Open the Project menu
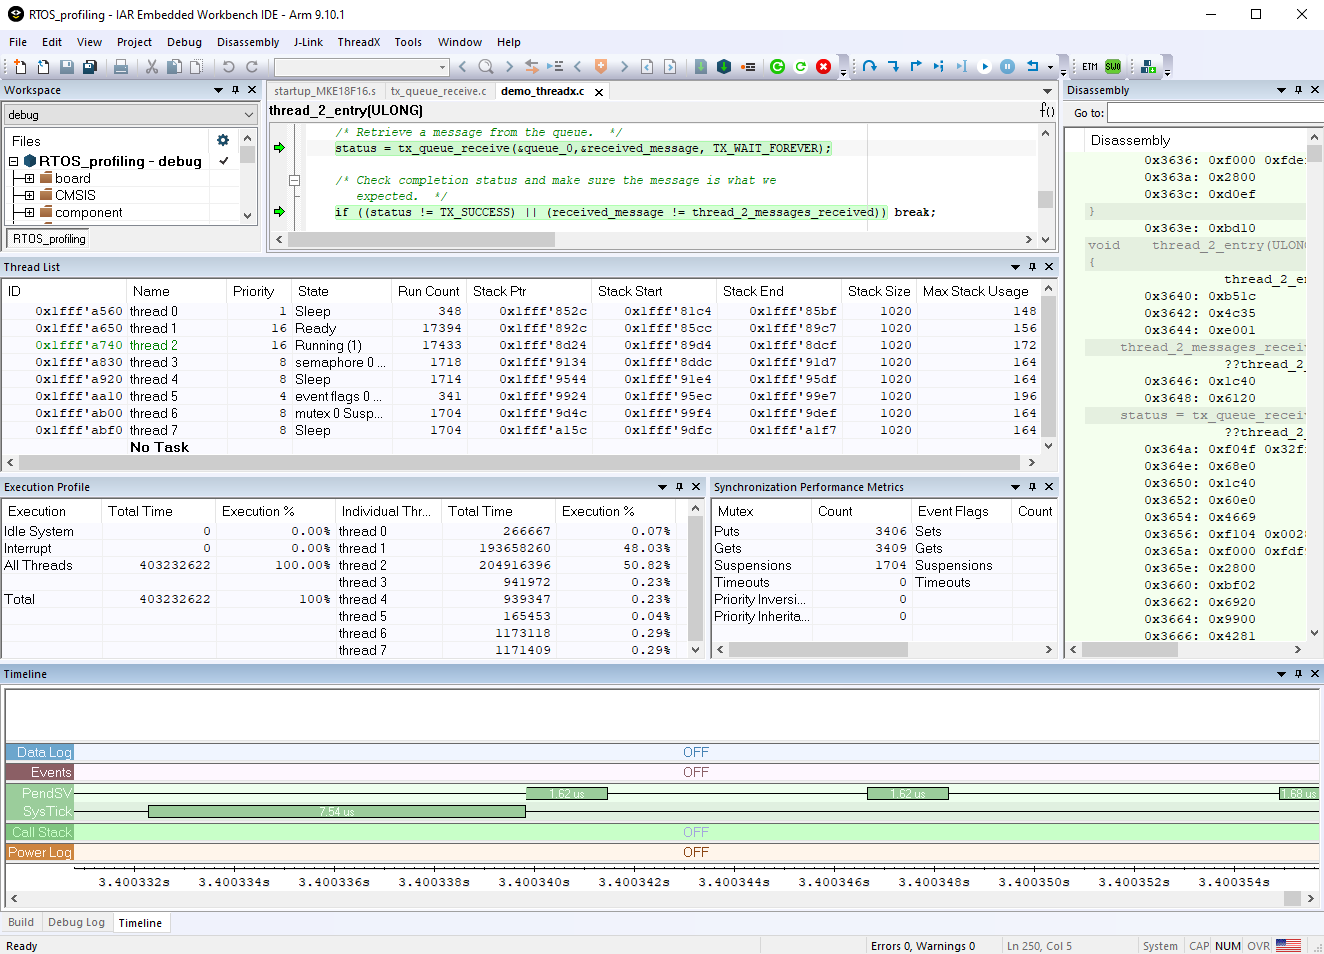This screenshot has width=1324, height=954. pos(134,42)
